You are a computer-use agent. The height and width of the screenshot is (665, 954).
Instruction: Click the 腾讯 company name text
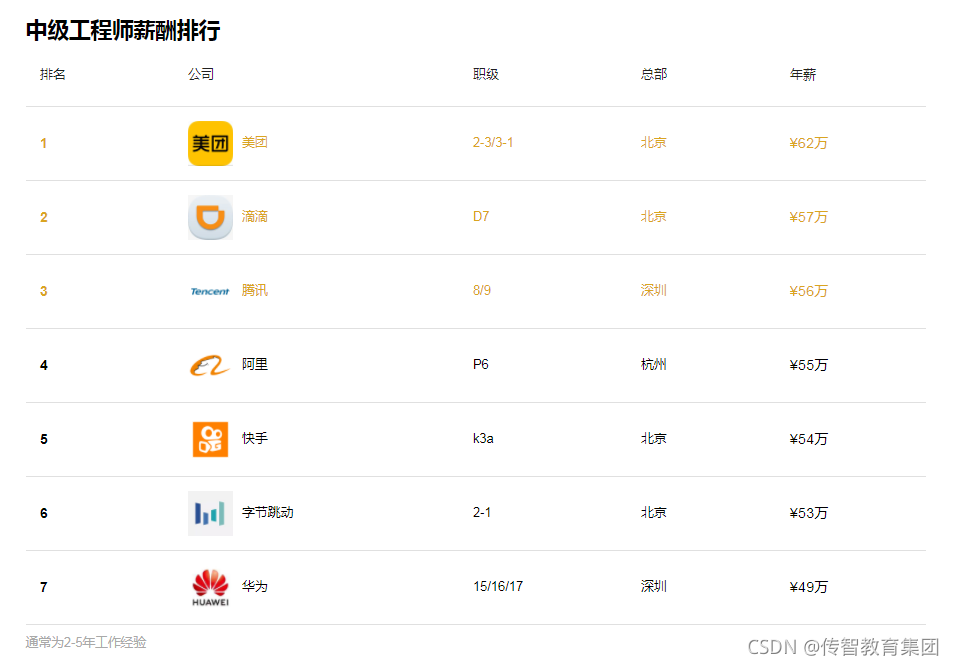click(255, 291)
